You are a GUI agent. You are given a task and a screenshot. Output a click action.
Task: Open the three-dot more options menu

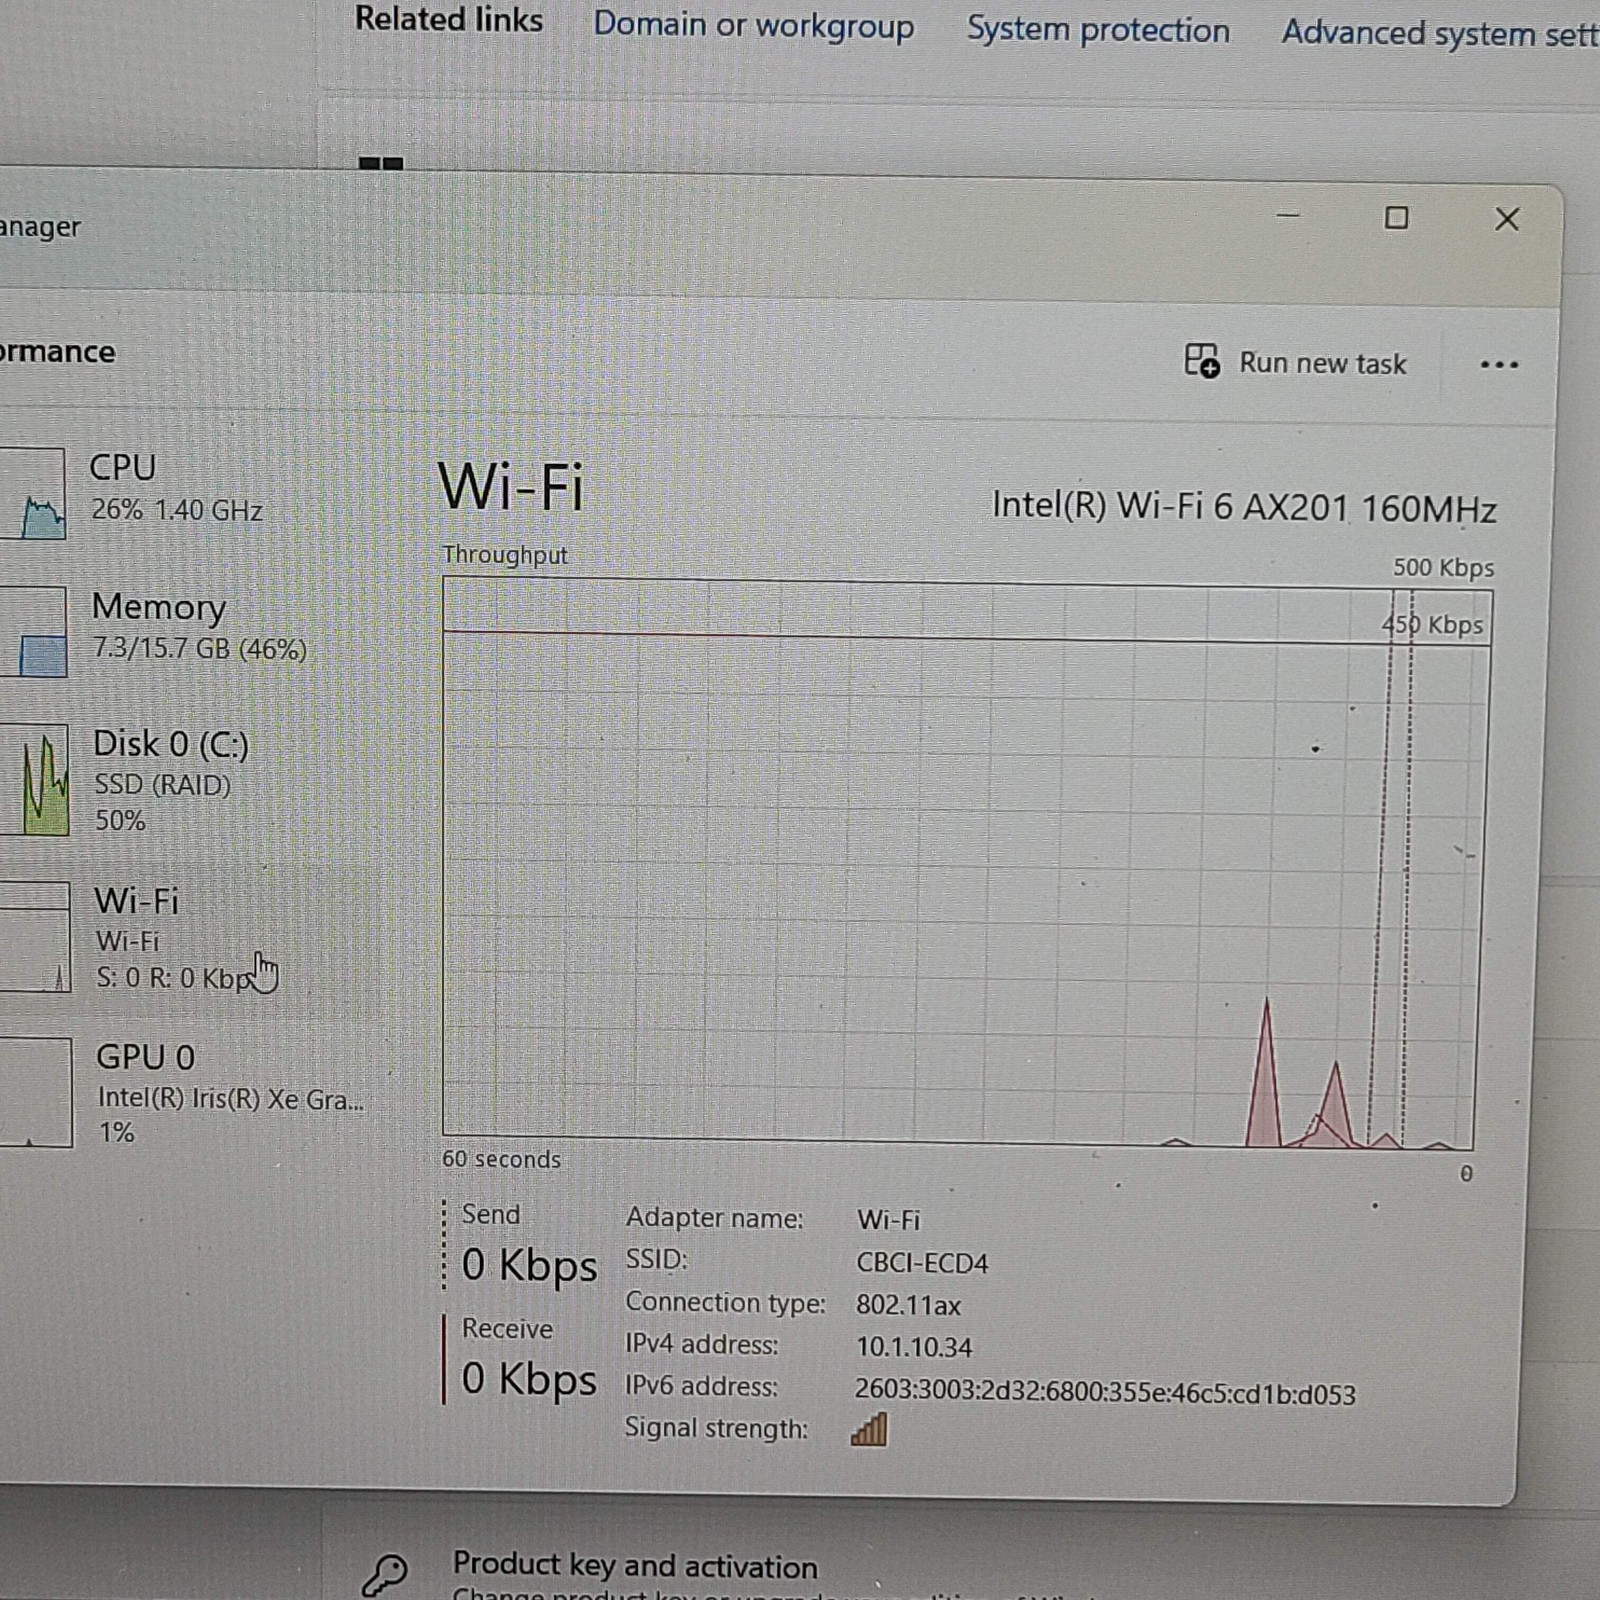click(x=1498, y=365)
